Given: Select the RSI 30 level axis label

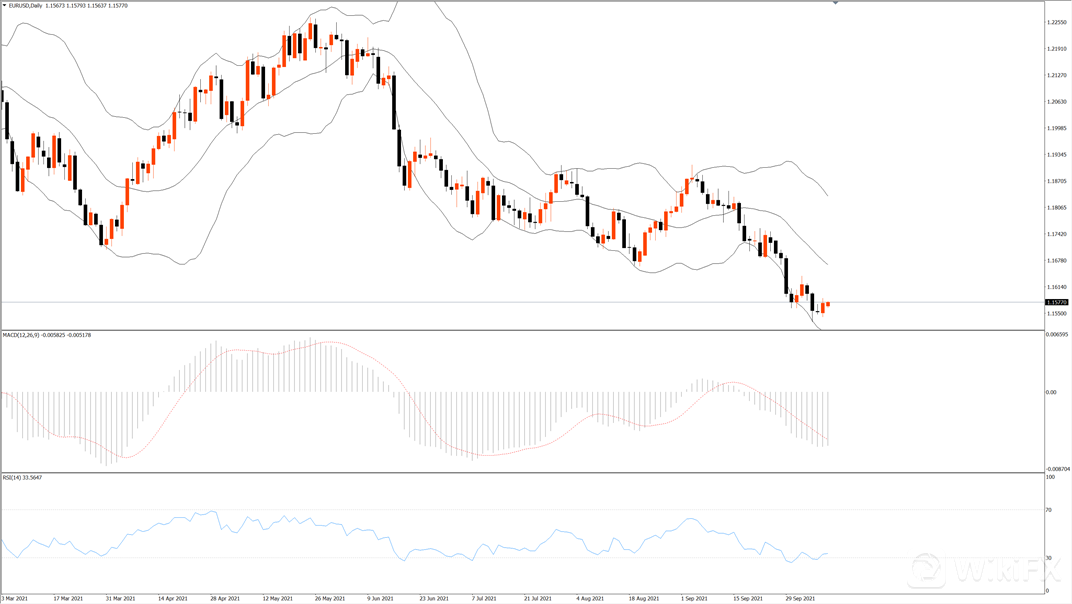Looking at the screenshot, I should coord(1049,557).
